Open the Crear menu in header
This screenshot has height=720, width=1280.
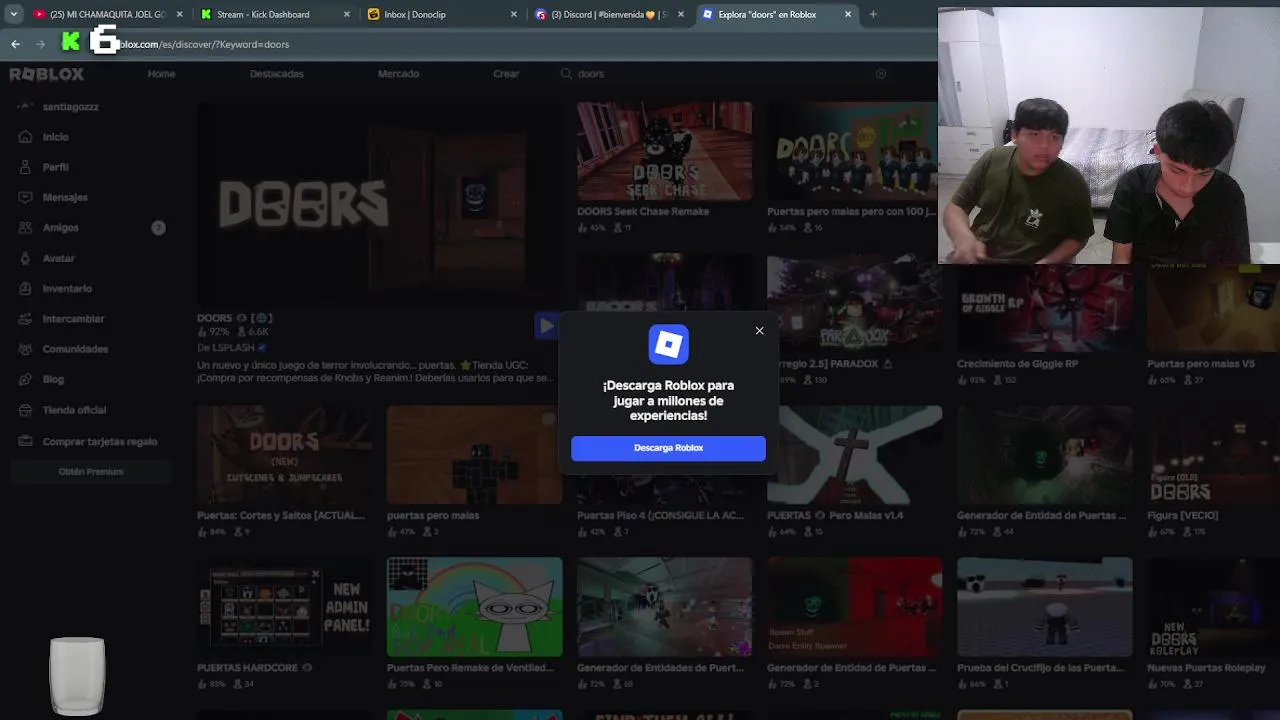click(x=506, y=74)
